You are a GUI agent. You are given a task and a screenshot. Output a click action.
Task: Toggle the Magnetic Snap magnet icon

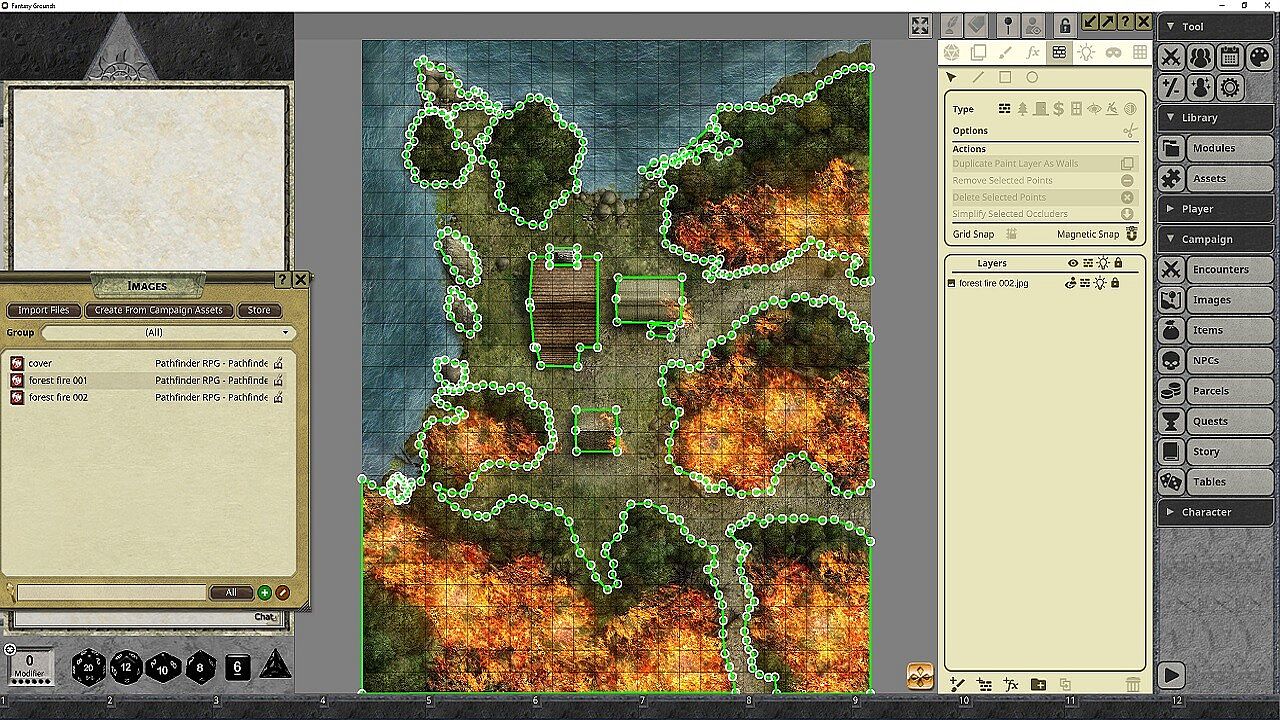pyautogui.click(x=1132, y=234)
